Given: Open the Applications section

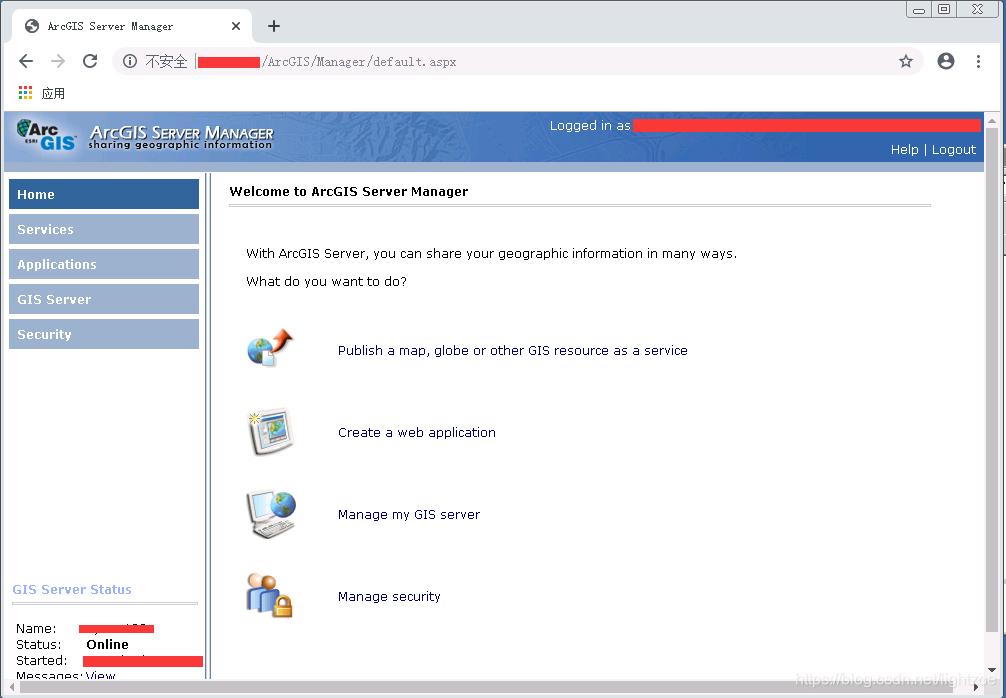Looking at the screenshot, I should (x=104, y=264).
